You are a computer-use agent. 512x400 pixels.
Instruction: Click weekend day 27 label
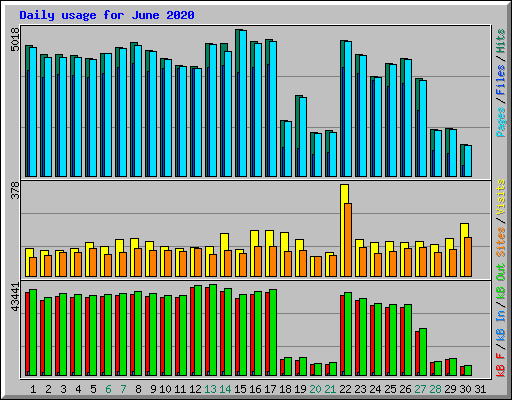420,389
